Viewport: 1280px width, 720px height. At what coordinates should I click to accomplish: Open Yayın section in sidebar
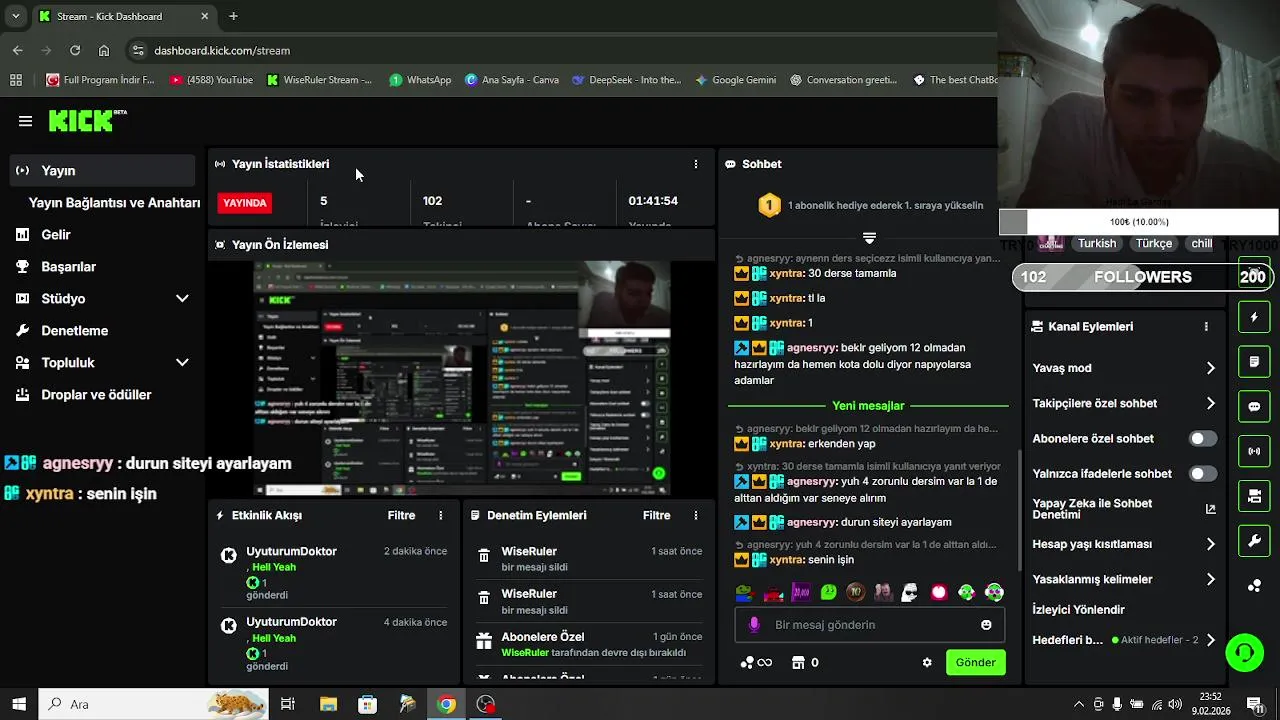pos(101,170)
